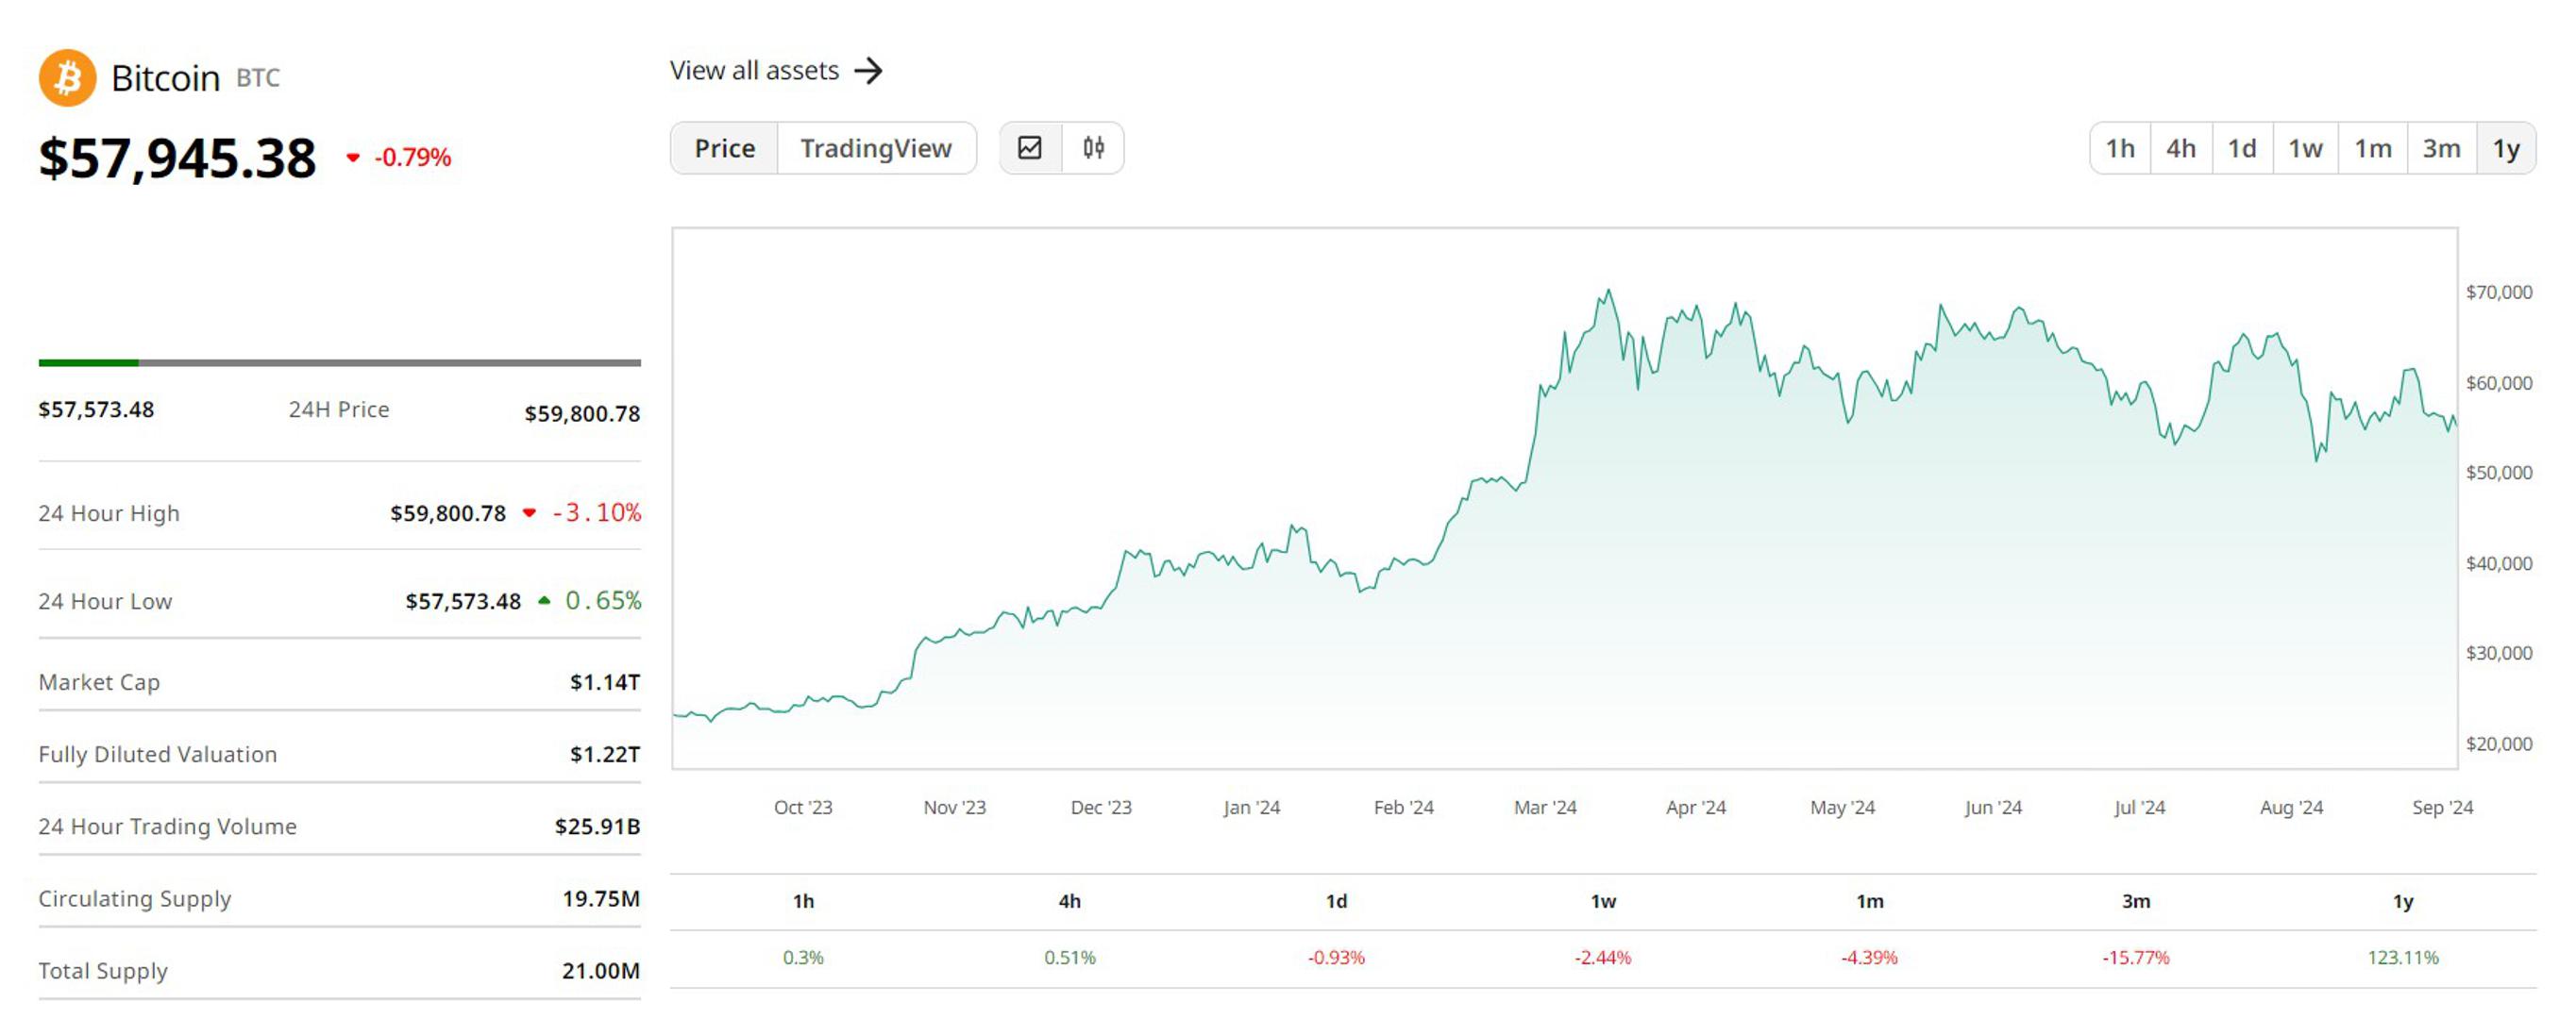Select the 1h chart timeframe
The image size is (2576, 1019).
click(x=2119, y=148)
